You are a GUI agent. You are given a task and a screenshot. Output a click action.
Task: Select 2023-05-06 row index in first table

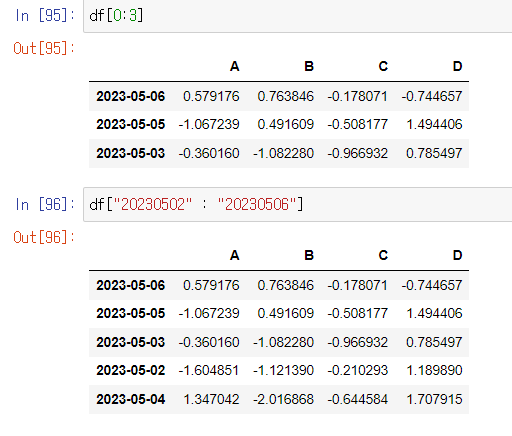pos(131,96)
